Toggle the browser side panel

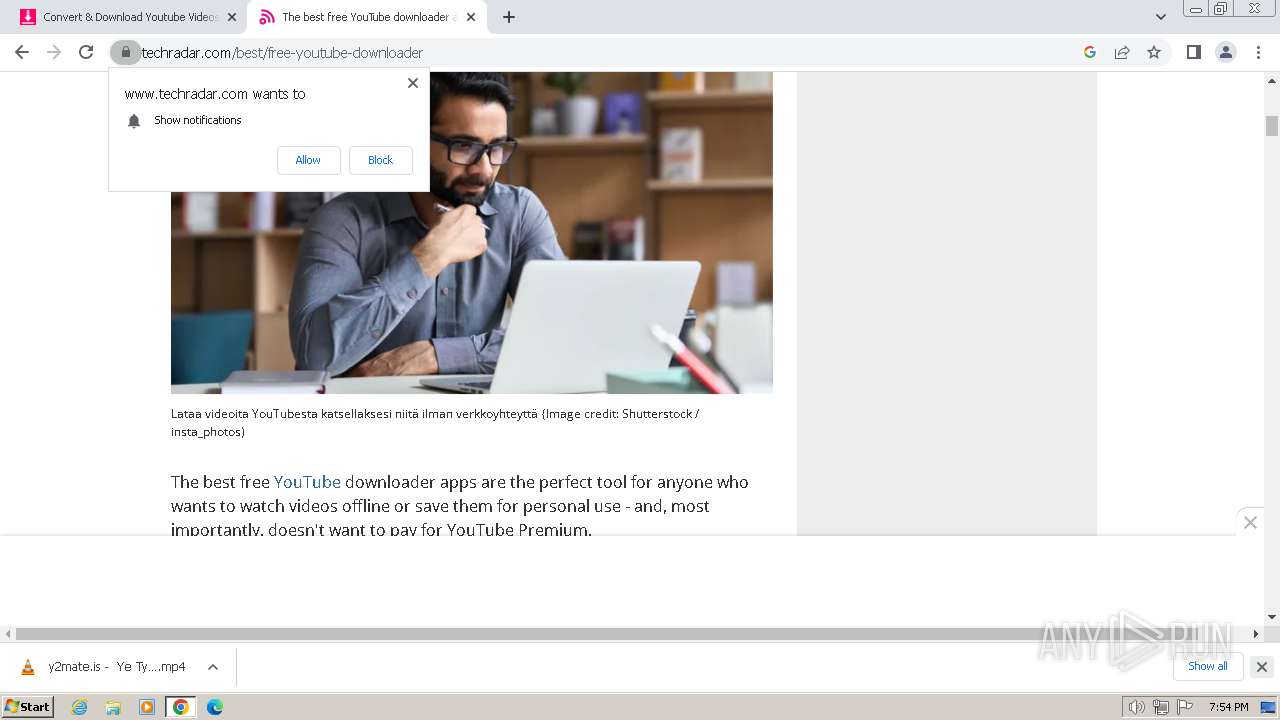(1193, 52)
